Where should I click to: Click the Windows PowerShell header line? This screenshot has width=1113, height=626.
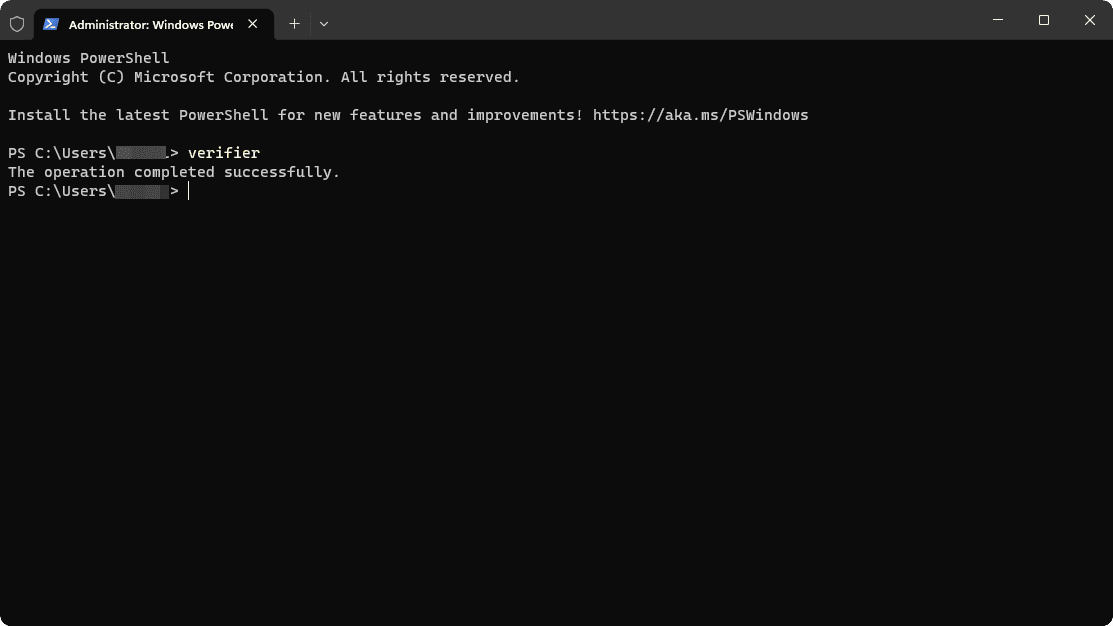point(88,57)
